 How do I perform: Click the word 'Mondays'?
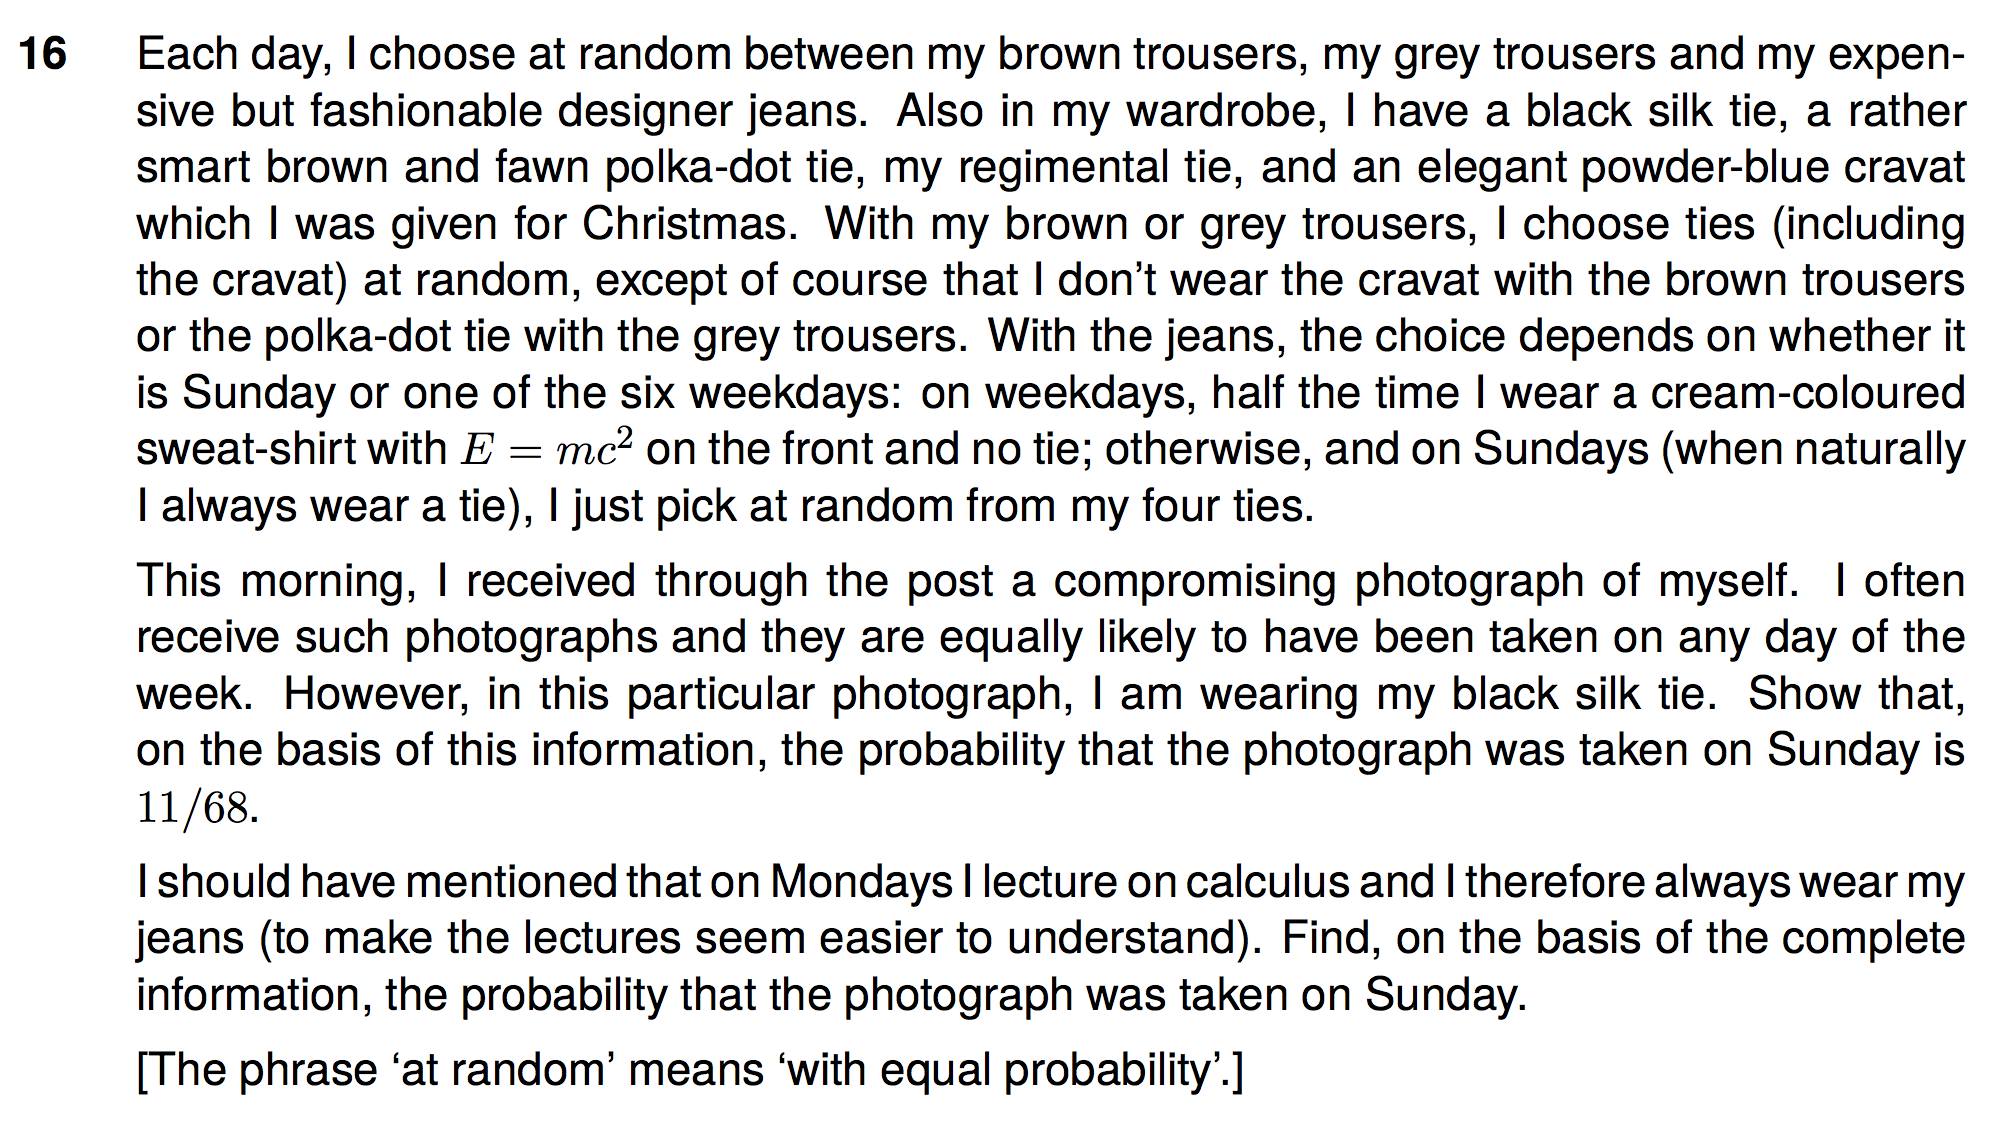coord(861,882)
